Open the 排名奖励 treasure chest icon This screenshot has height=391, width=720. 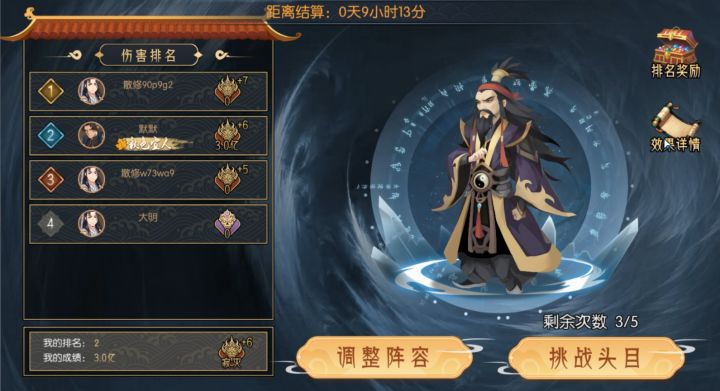pos(676,53)
